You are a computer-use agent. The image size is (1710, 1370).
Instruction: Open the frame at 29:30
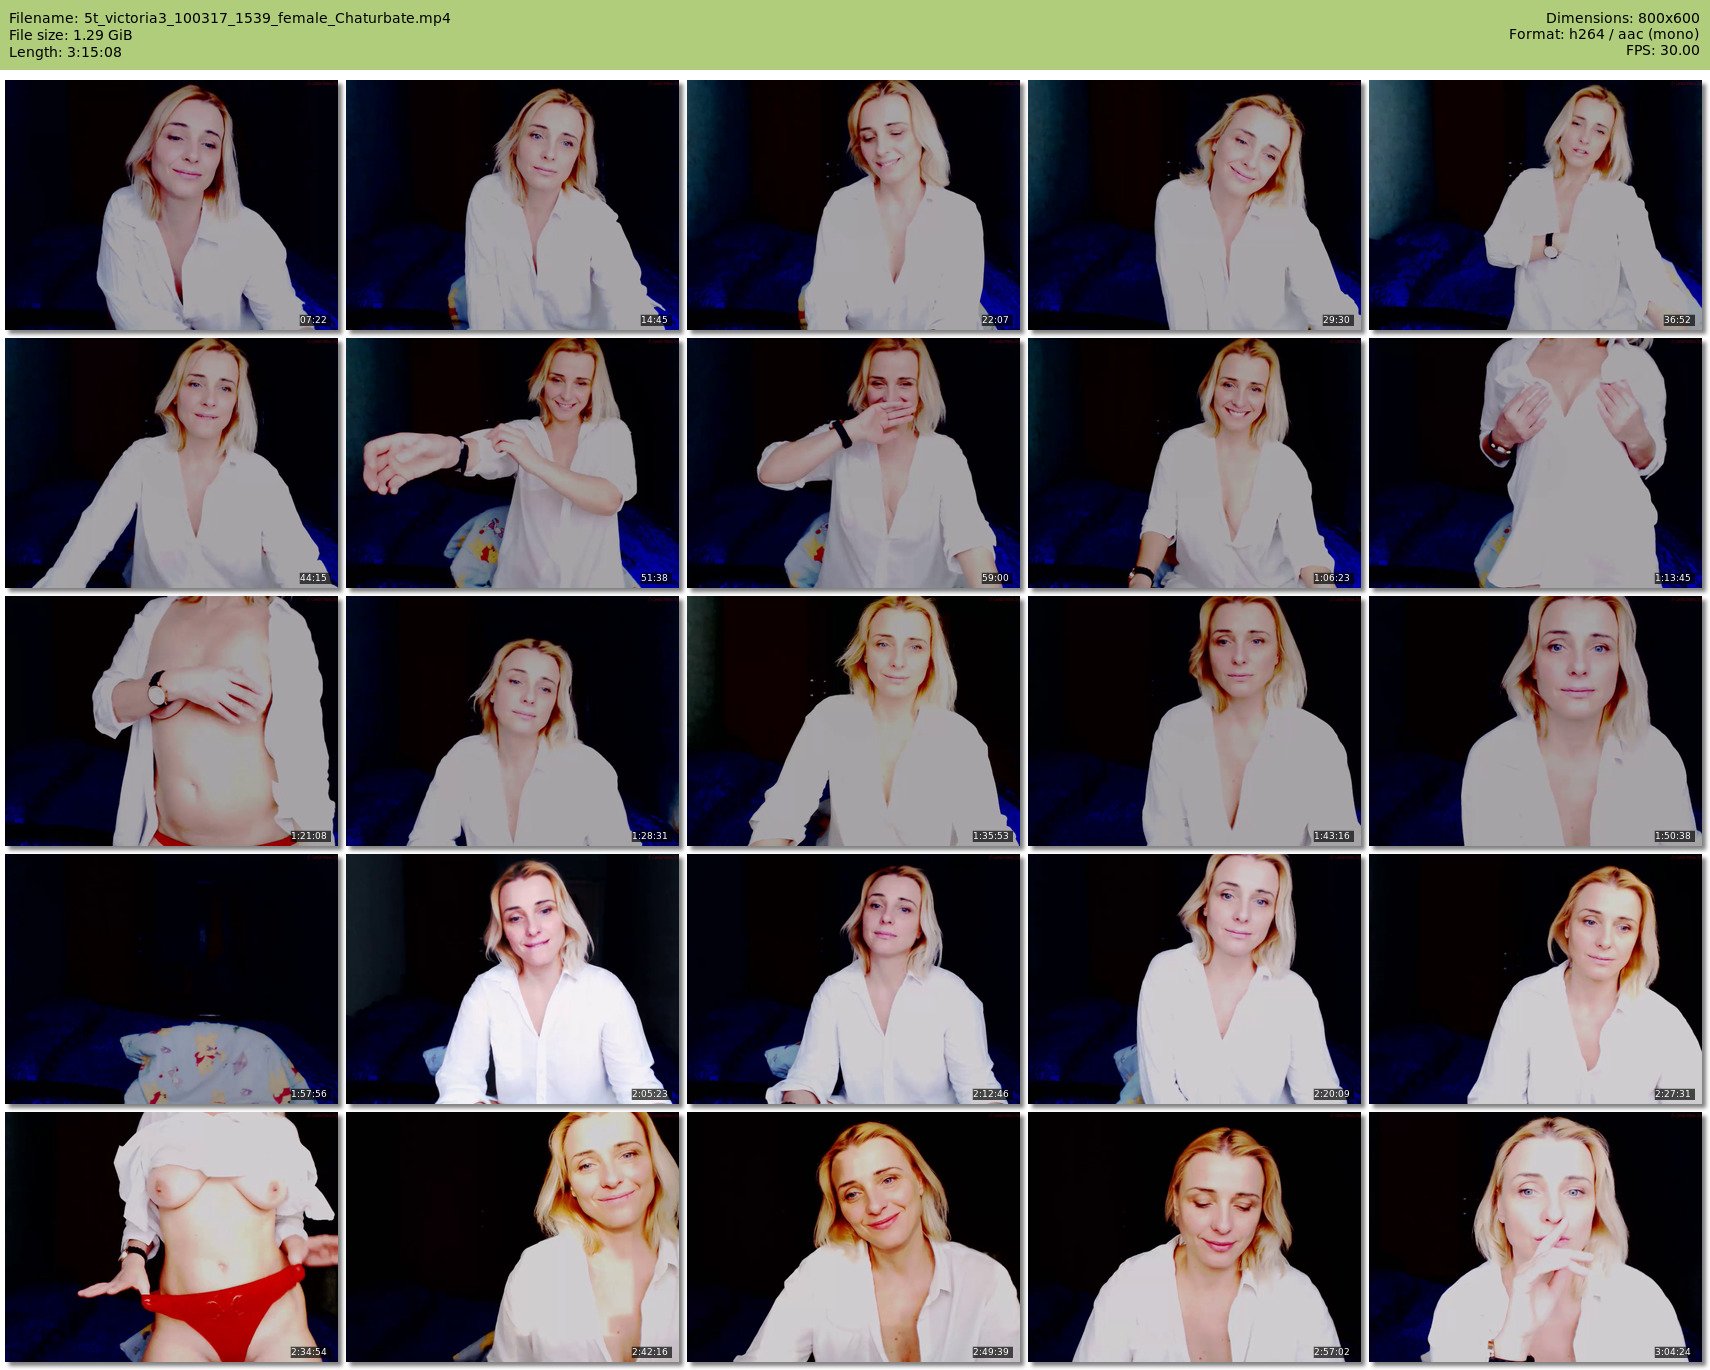1195,205
